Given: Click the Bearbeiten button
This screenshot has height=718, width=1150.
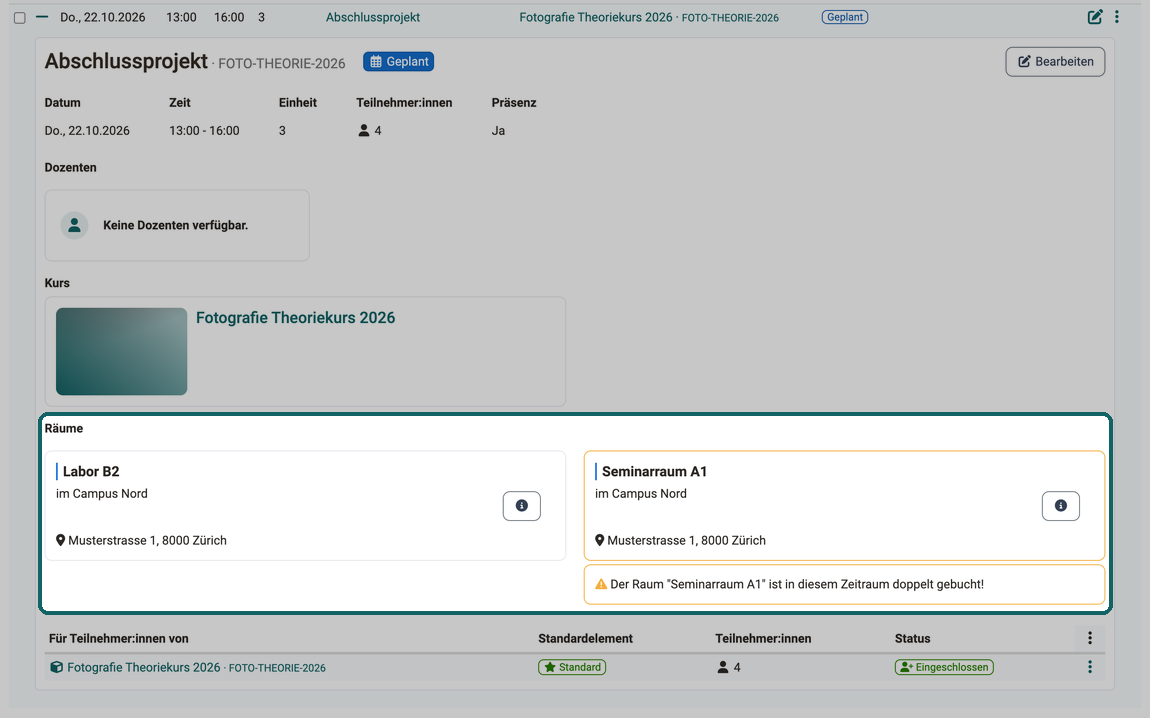Looking at the screenshot, I should click(x=1055, y=62).
